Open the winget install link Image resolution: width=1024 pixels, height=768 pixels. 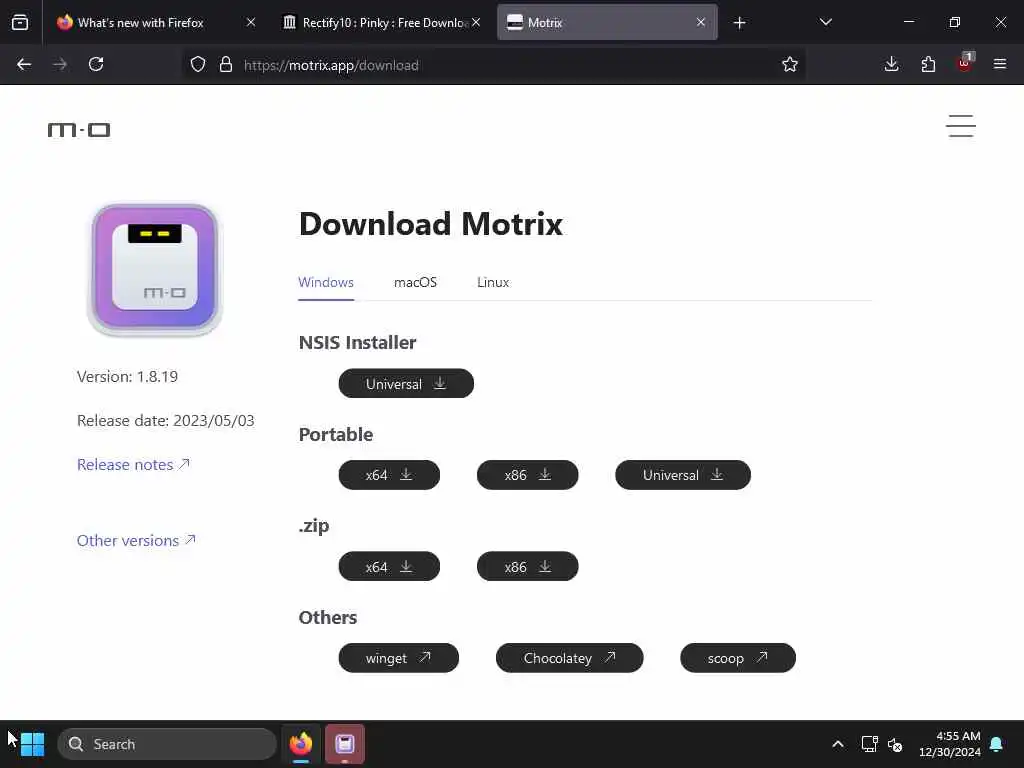[x=398, y=658]
